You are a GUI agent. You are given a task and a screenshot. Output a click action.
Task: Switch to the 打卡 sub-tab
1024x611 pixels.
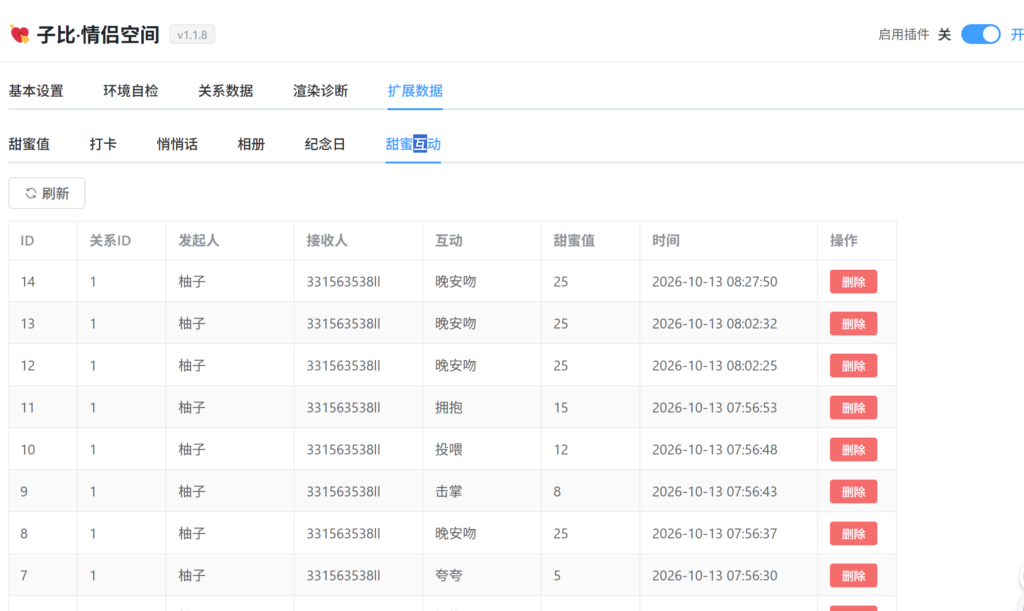(103, 144)
